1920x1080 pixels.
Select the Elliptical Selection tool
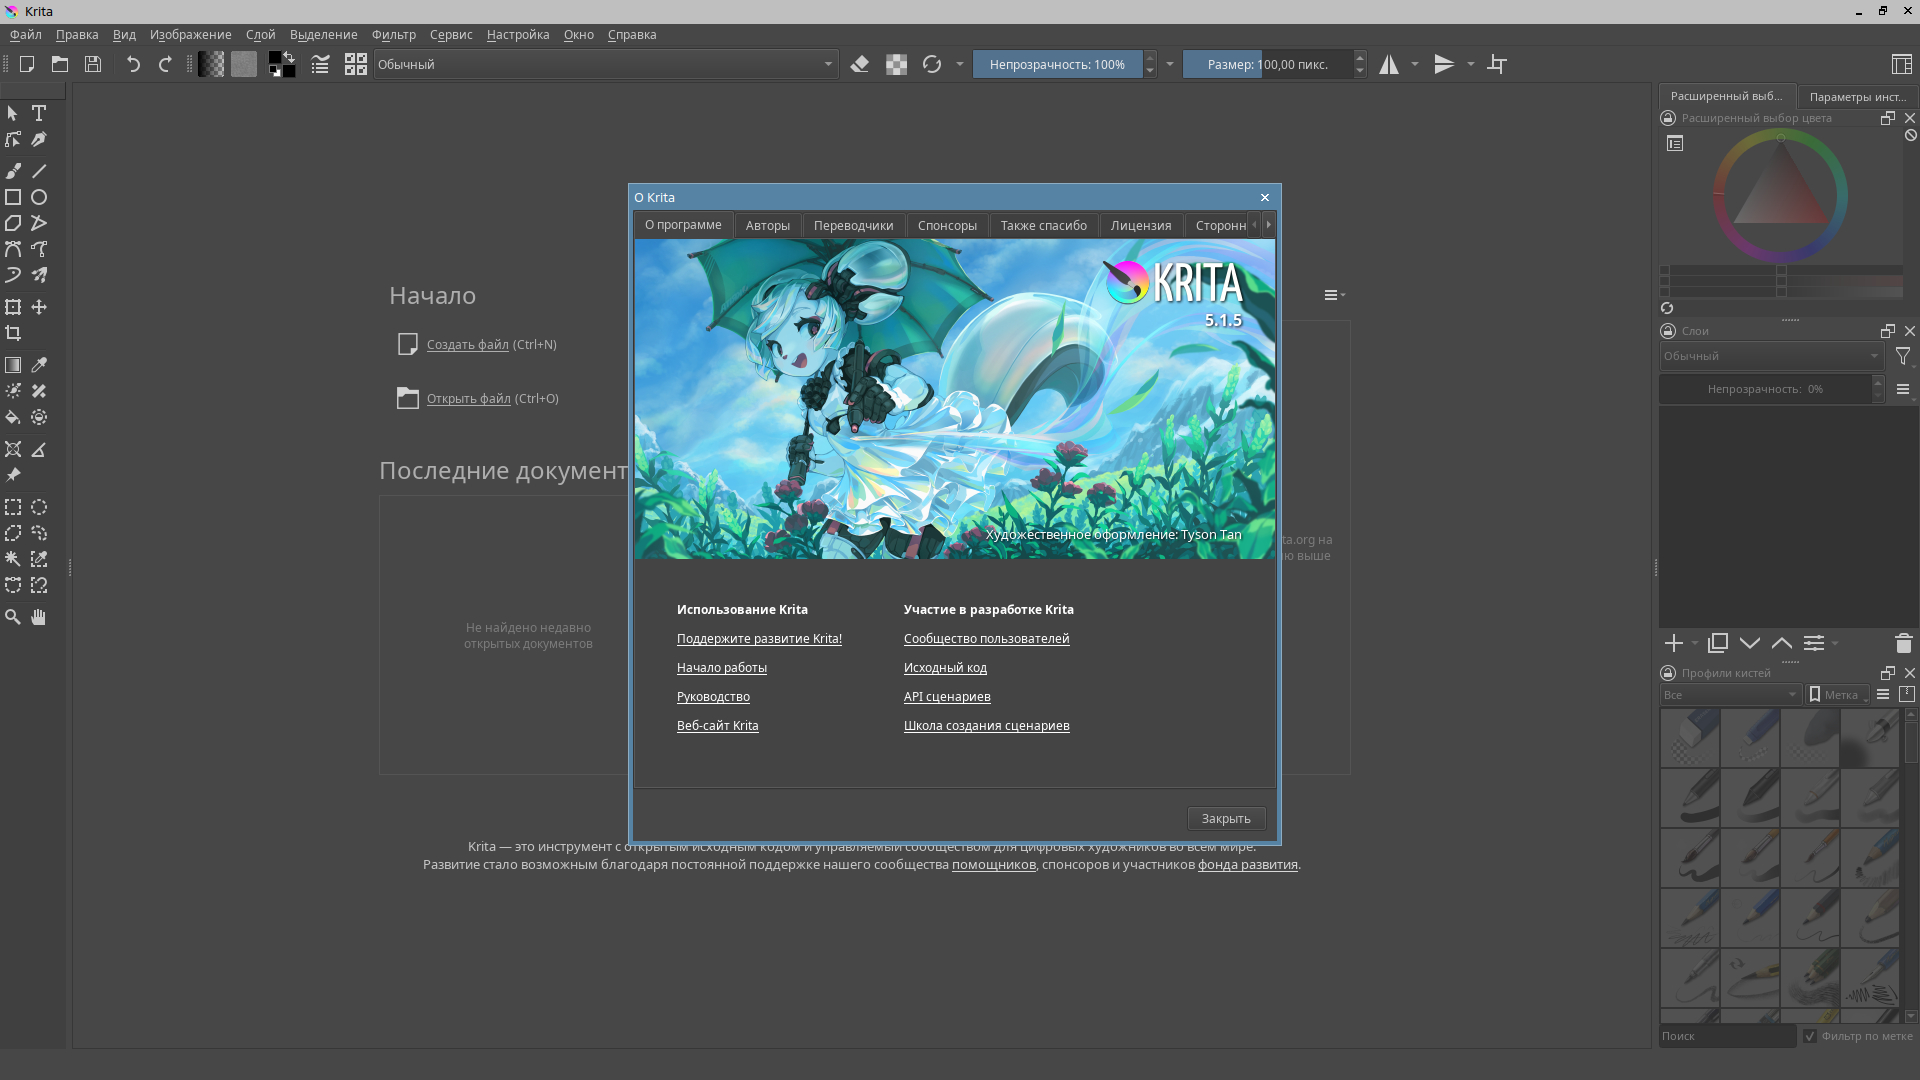tap(39, 507)
